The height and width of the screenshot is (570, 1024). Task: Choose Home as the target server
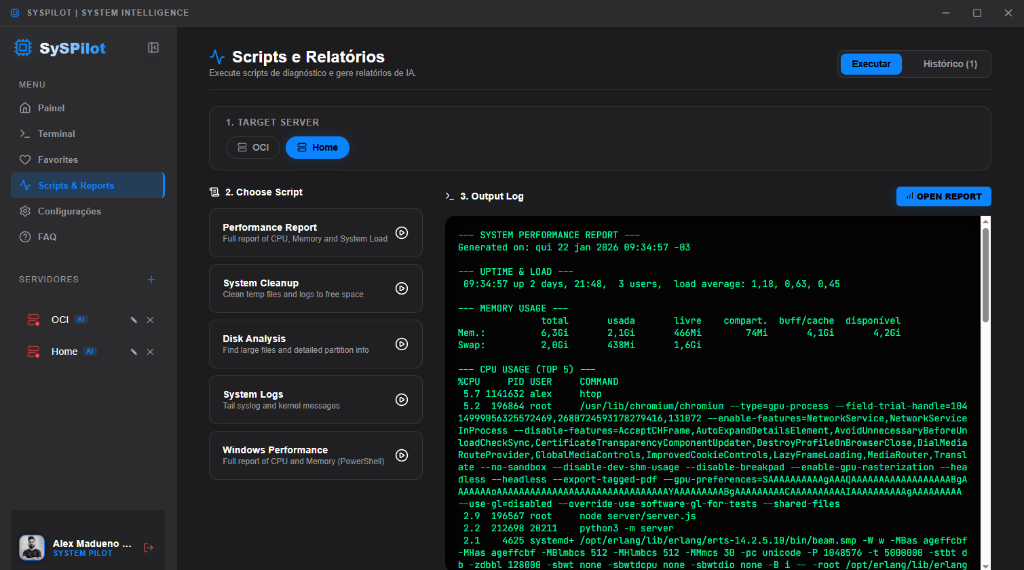coord(317,148)
